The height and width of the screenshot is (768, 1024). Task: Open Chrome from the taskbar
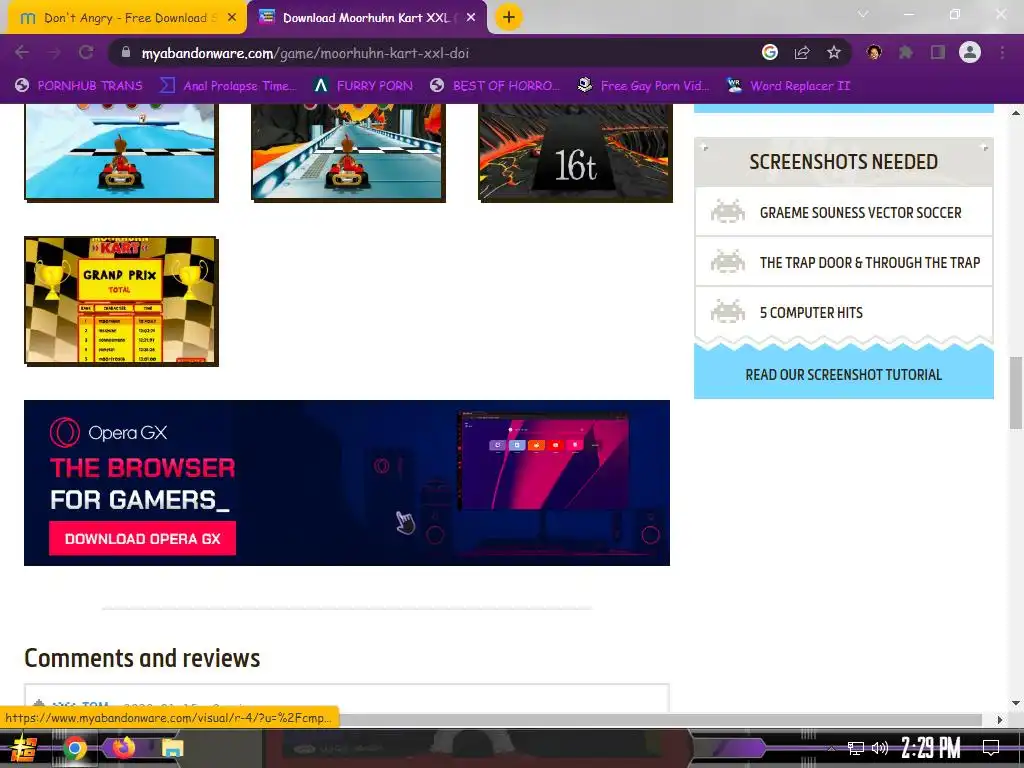pyautogui.click(x=74, y=748)
